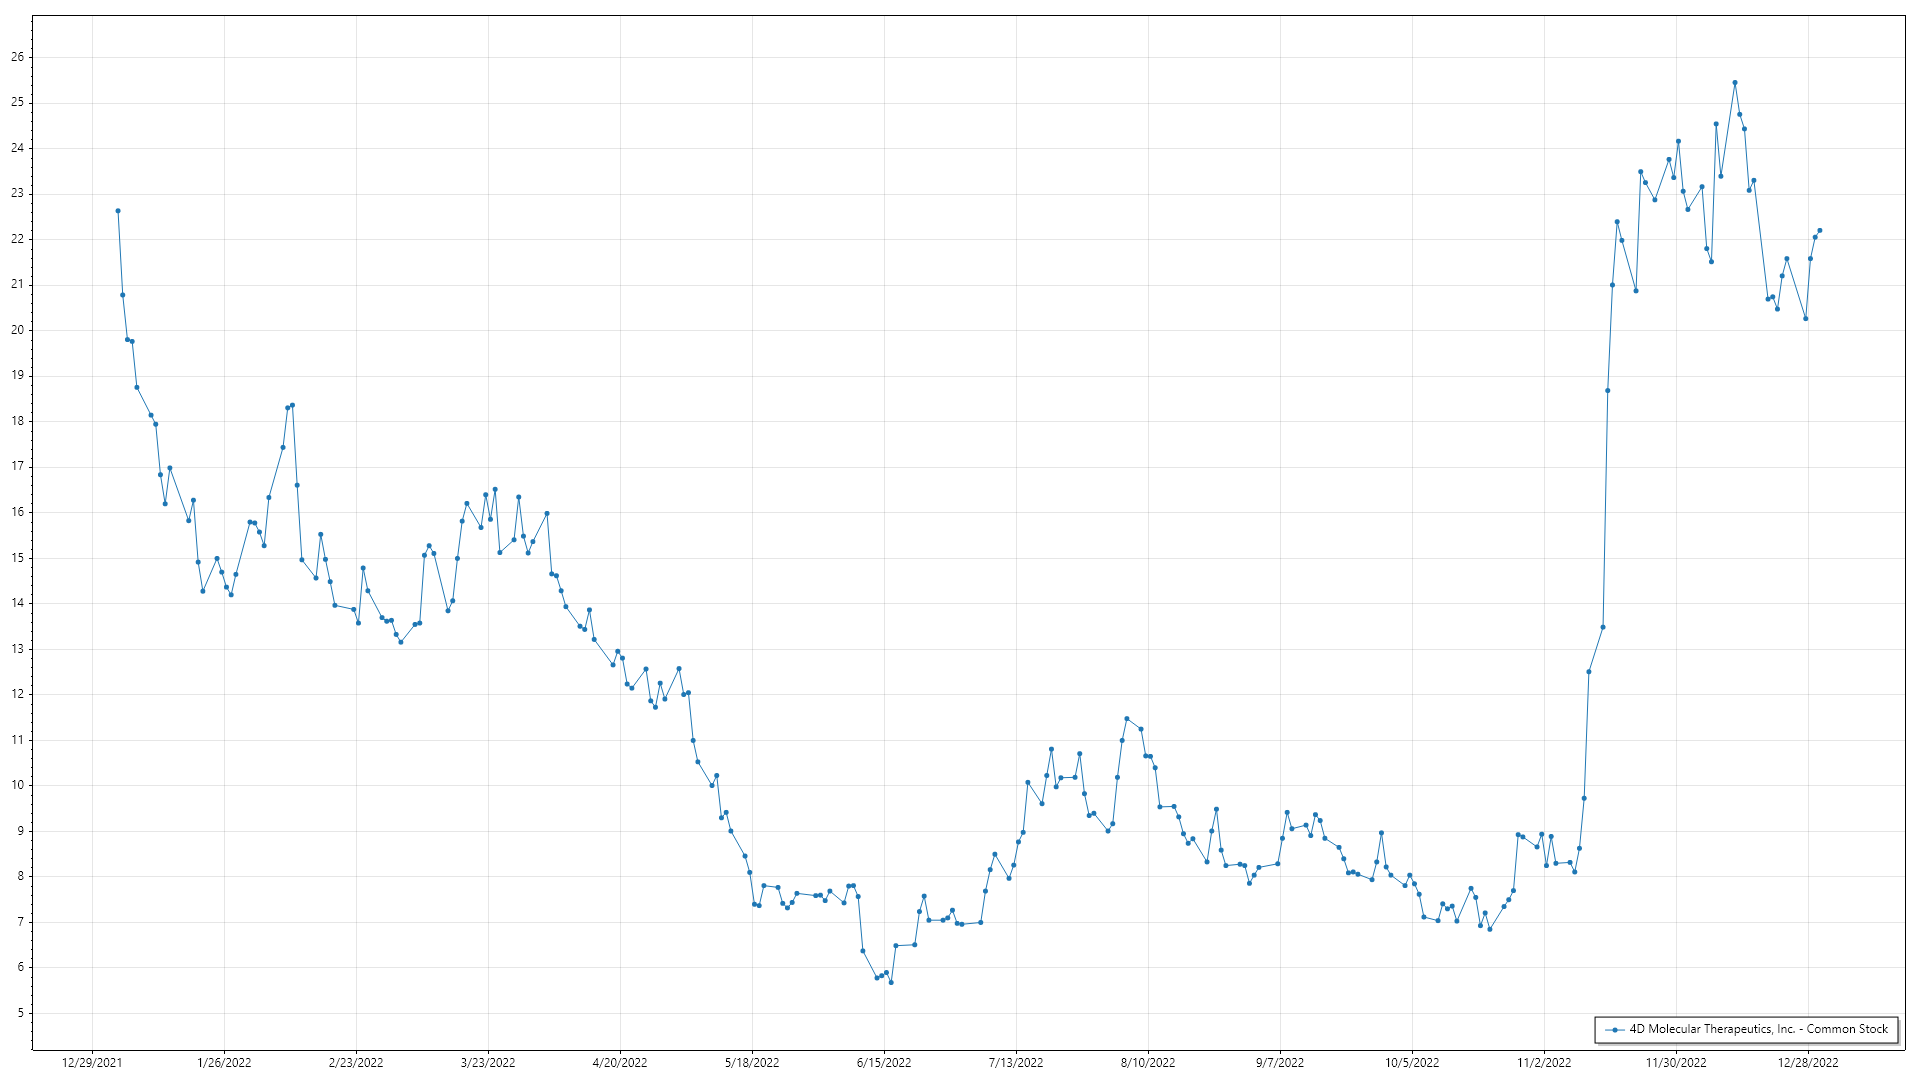
Task: Click the 5/18/2022 x-axis date label
Action: [x=752, y=1062]
